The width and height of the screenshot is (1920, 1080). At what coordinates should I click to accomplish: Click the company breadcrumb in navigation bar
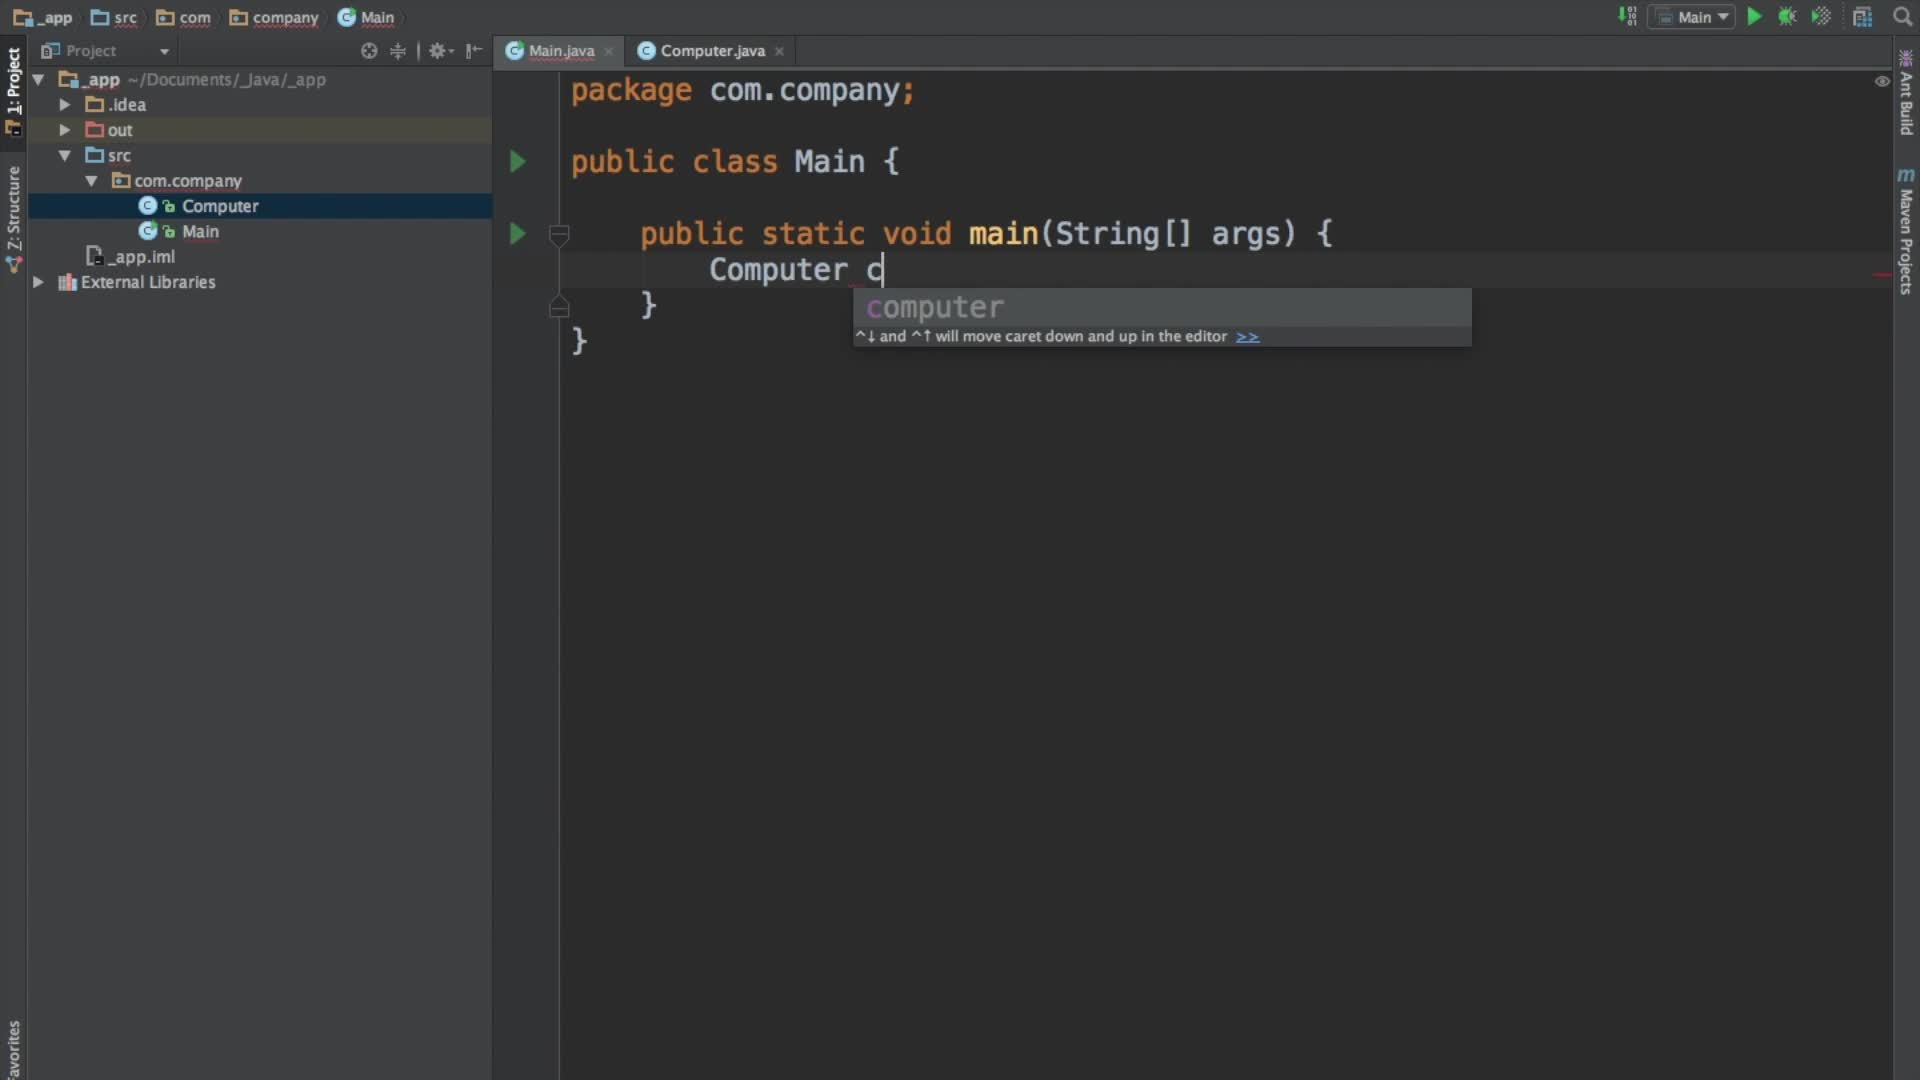point(274,17)
